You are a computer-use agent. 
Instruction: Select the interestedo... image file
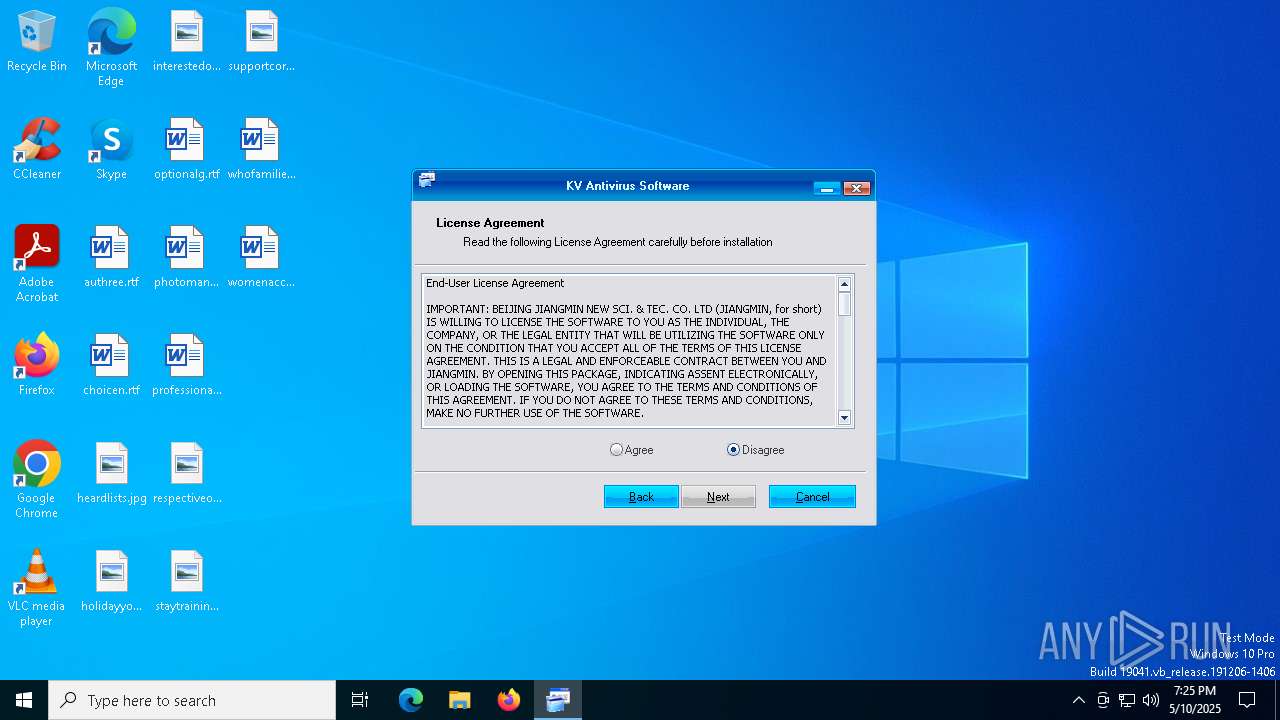tap(187, 42)
